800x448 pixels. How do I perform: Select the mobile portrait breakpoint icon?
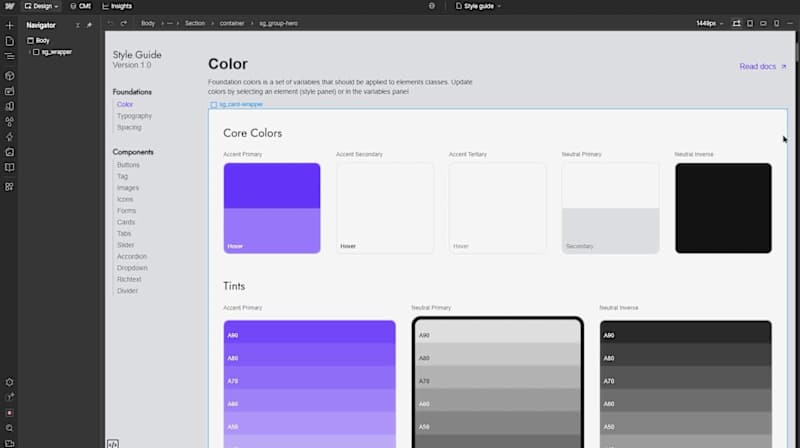[x=777, y=23]
